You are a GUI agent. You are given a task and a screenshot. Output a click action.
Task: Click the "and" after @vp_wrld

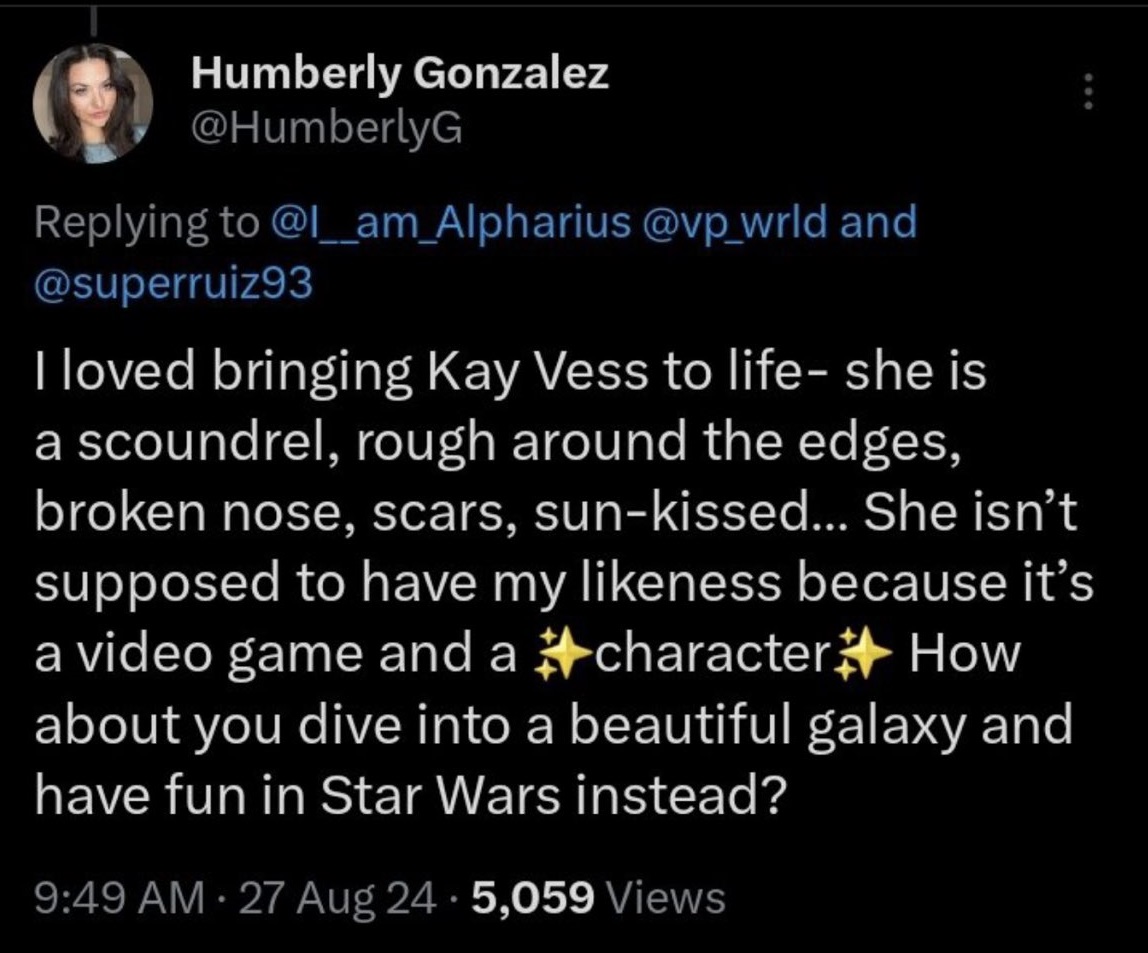point(879,221)
